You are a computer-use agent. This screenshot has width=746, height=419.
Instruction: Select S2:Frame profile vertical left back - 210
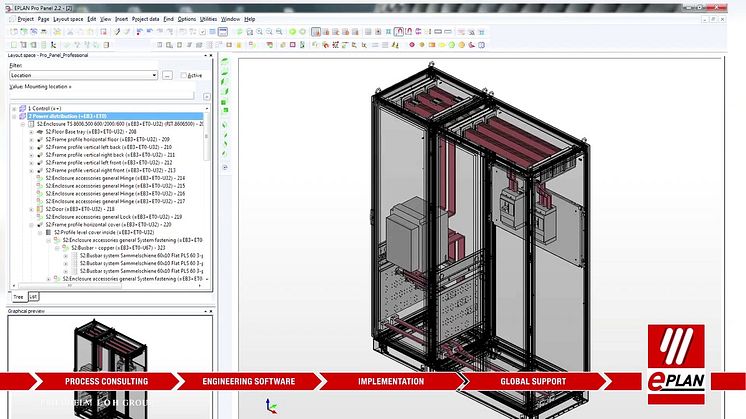click(x=108, y=147)
